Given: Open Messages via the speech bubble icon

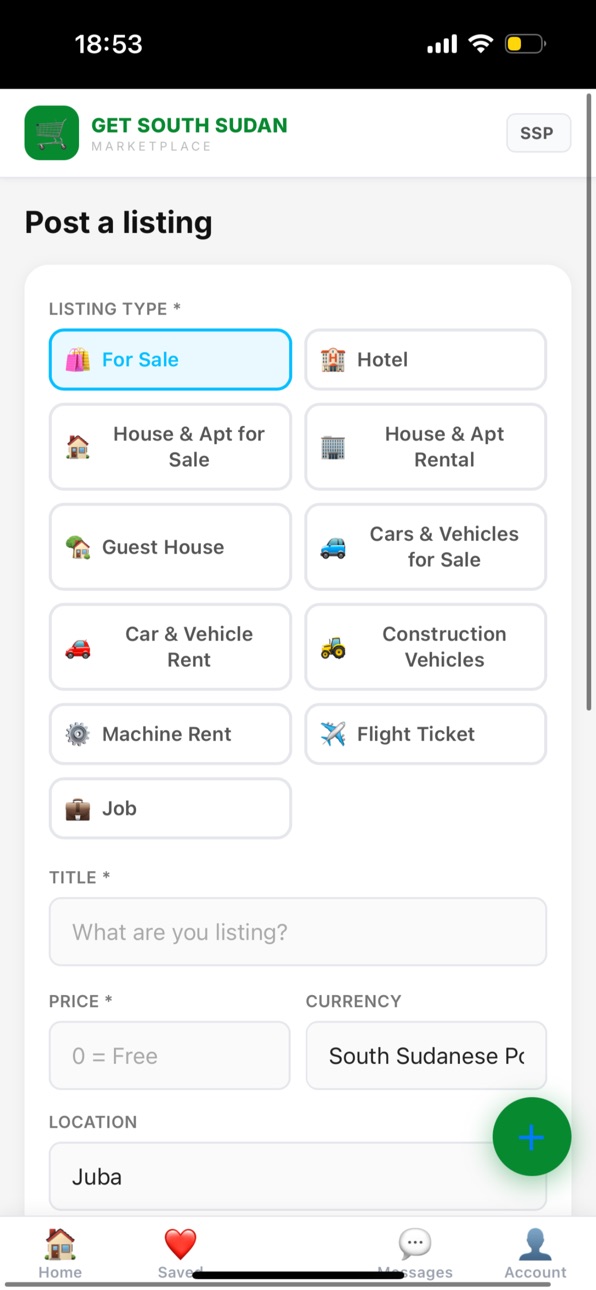Looking at the screenshot, I should (x=415, y=1243).
